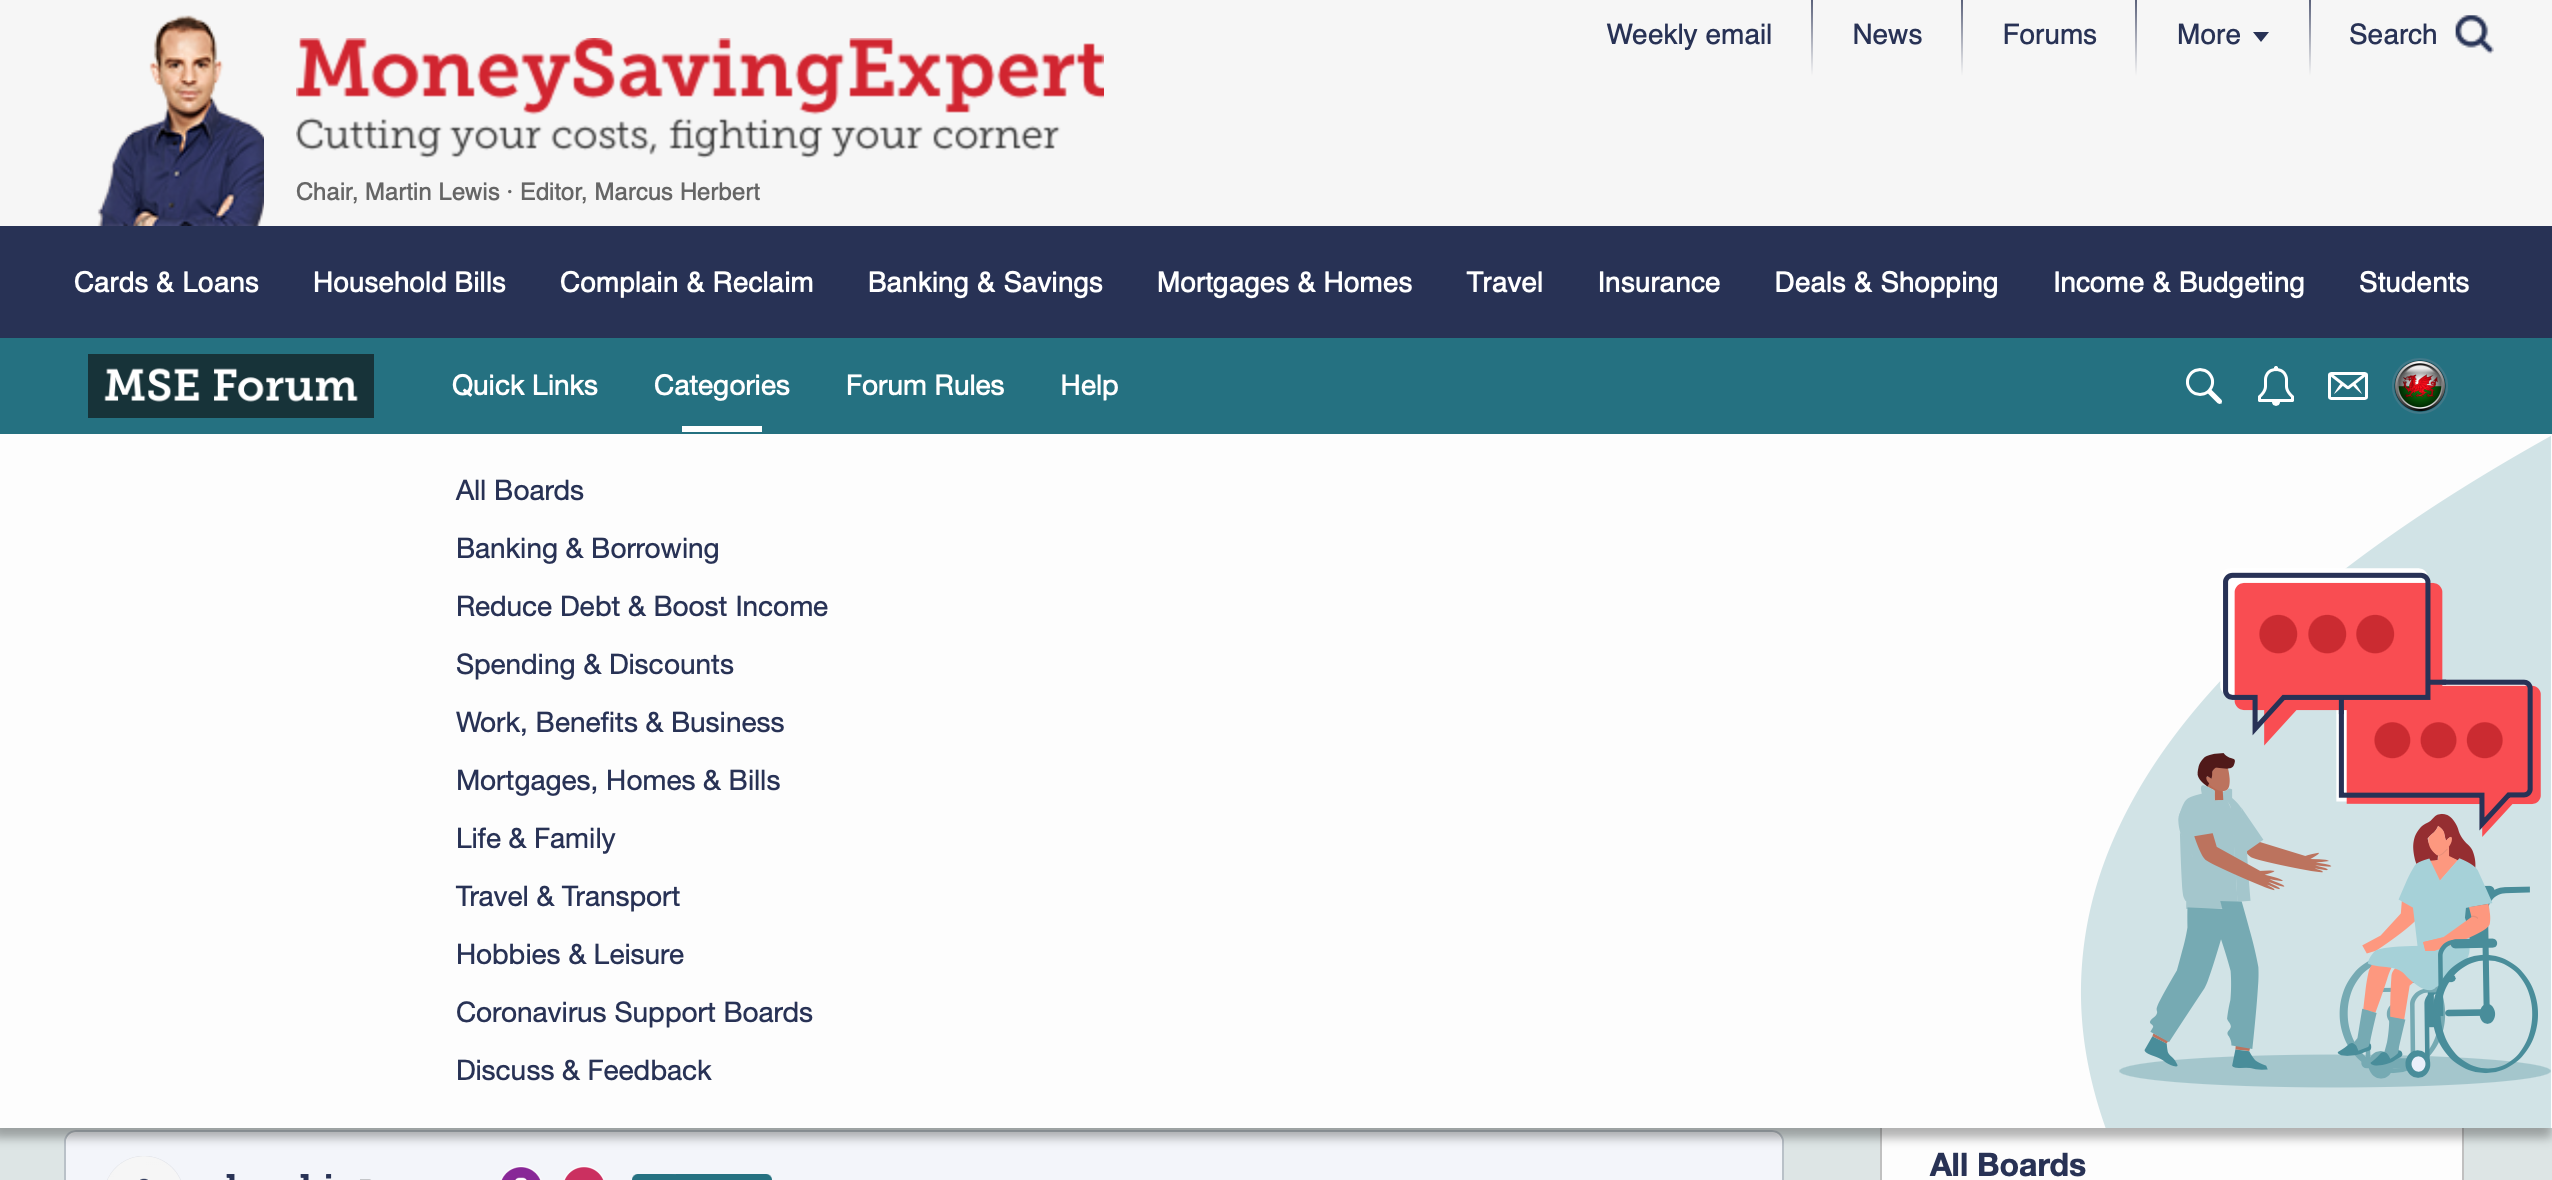
Task: Select Hobbies & Leisure category
Action: pos(570,955)
